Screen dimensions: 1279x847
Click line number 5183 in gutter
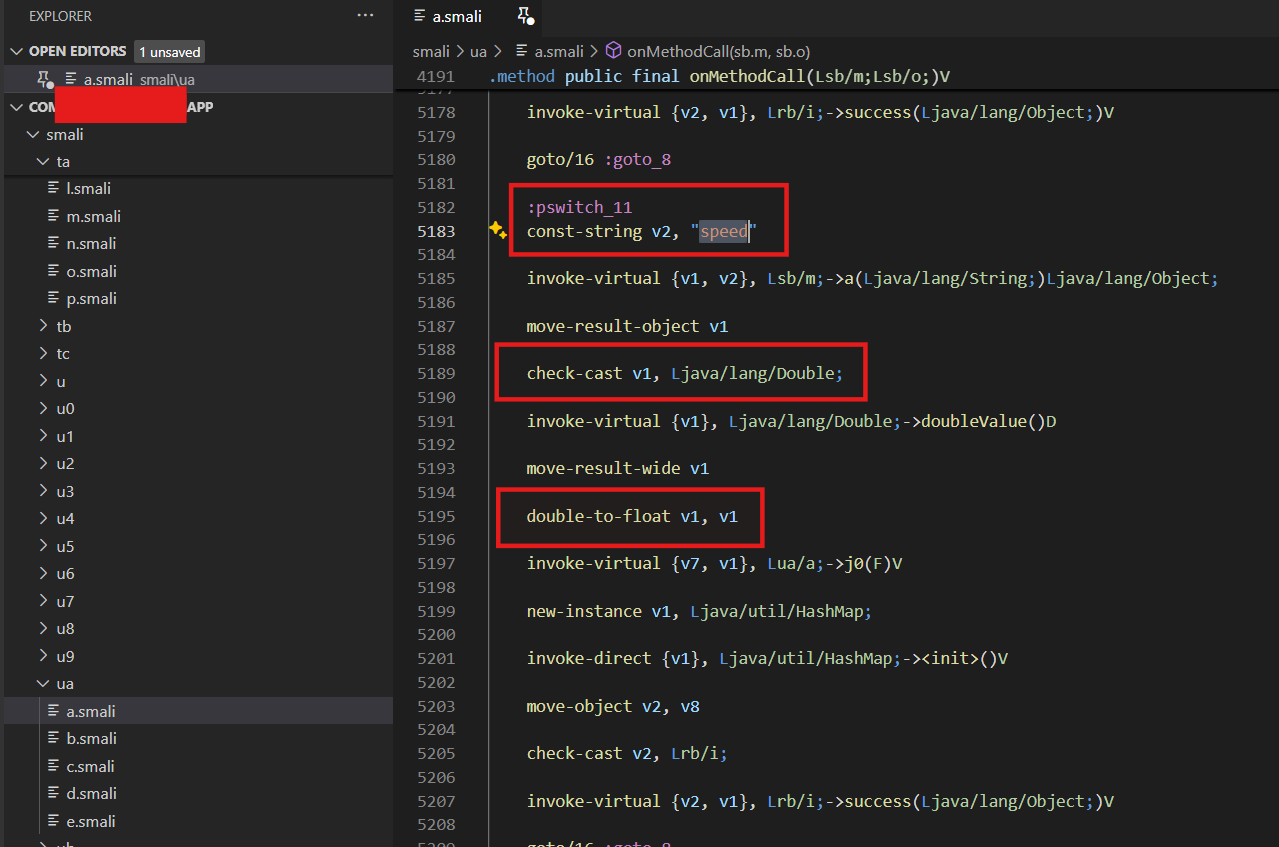click(x=436, y=231)
